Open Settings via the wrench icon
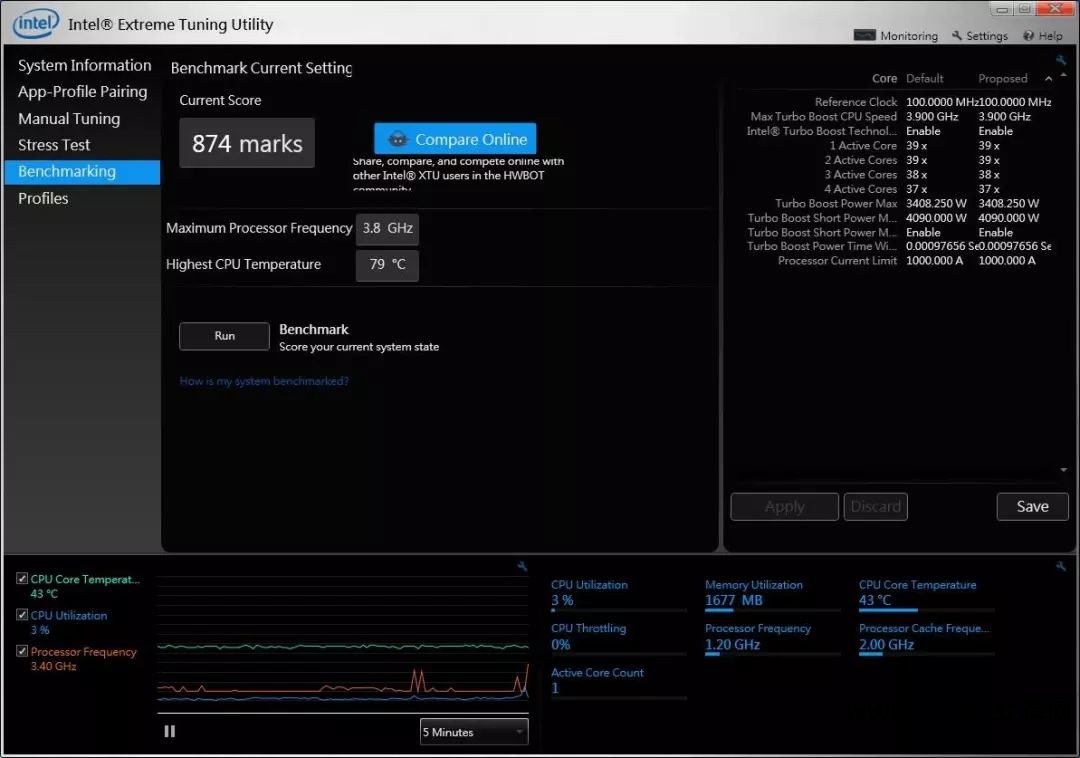The width and height of the screenshot is (1080, 758). (x=957, y=36)
